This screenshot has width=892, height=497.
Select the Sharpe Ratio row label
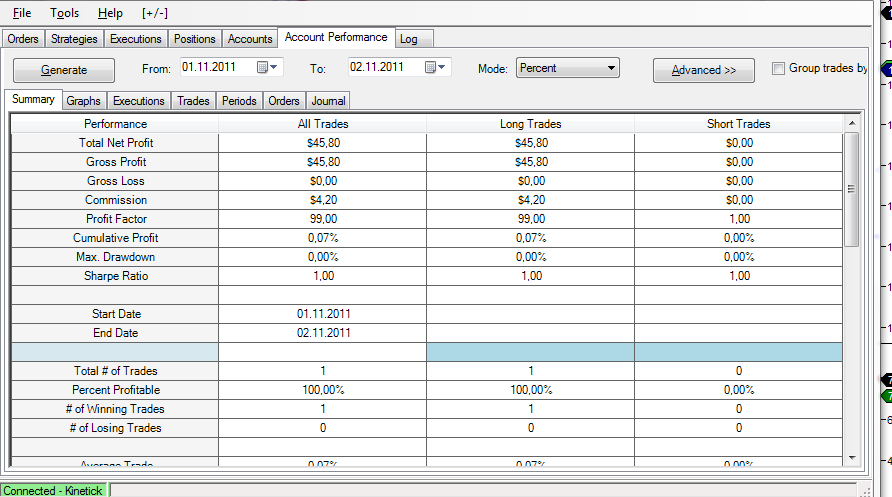pos(115,276)
